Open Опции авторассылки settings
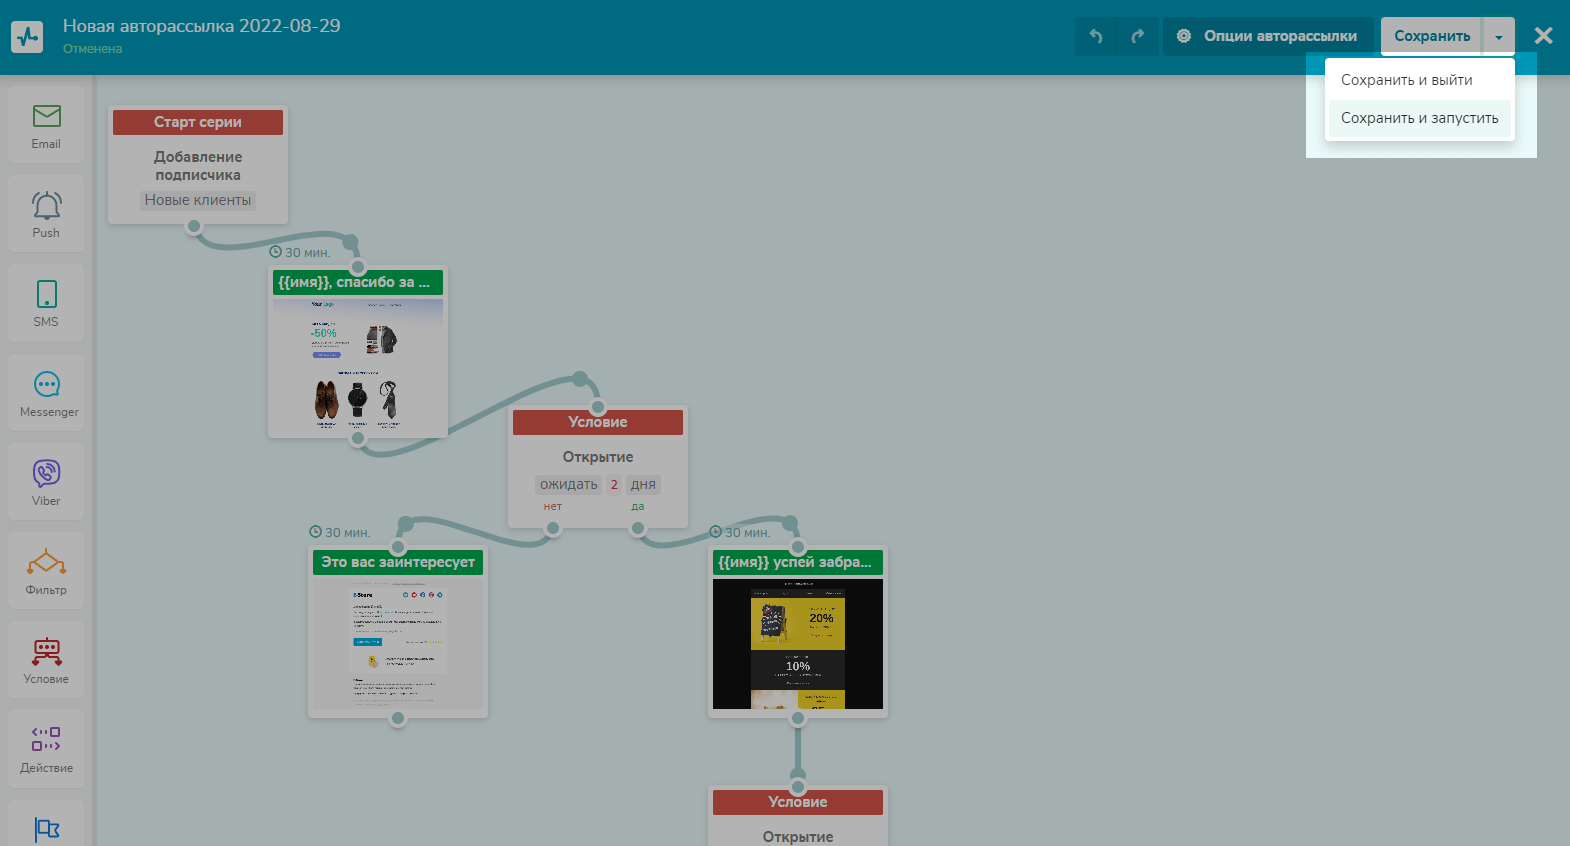The width and height of the screenshot is (1570, 846). click(x=1267, y=36)
